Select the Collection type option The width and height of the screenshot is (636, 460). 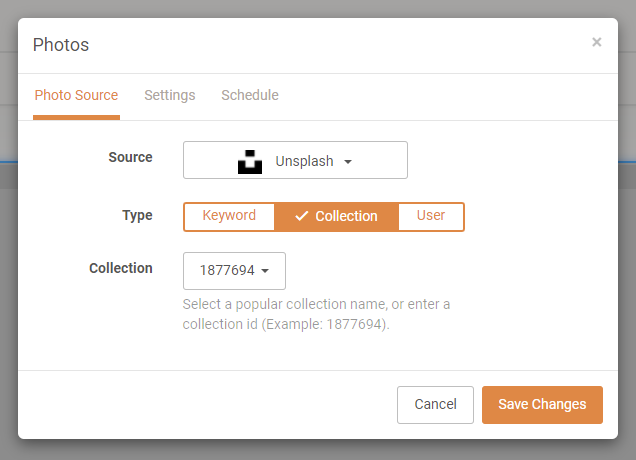337,217
